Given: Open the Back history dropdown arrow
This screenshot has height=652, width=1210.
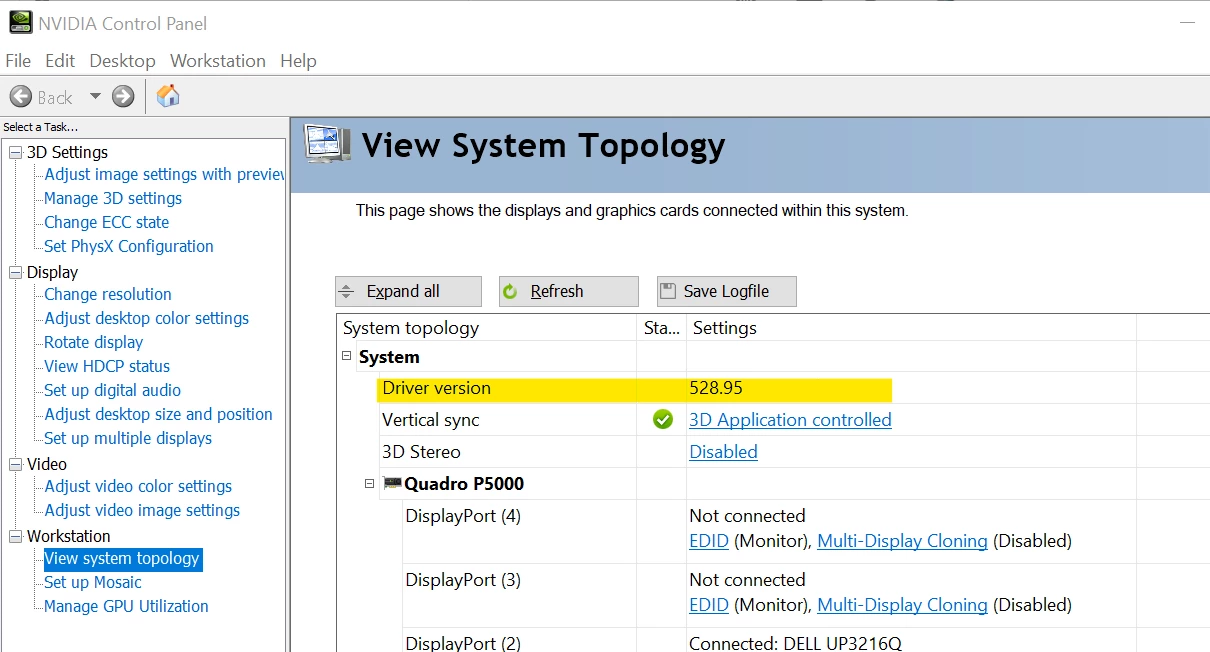Looking at the screenshot, I should pyautogui.click(x=95, y=96).
